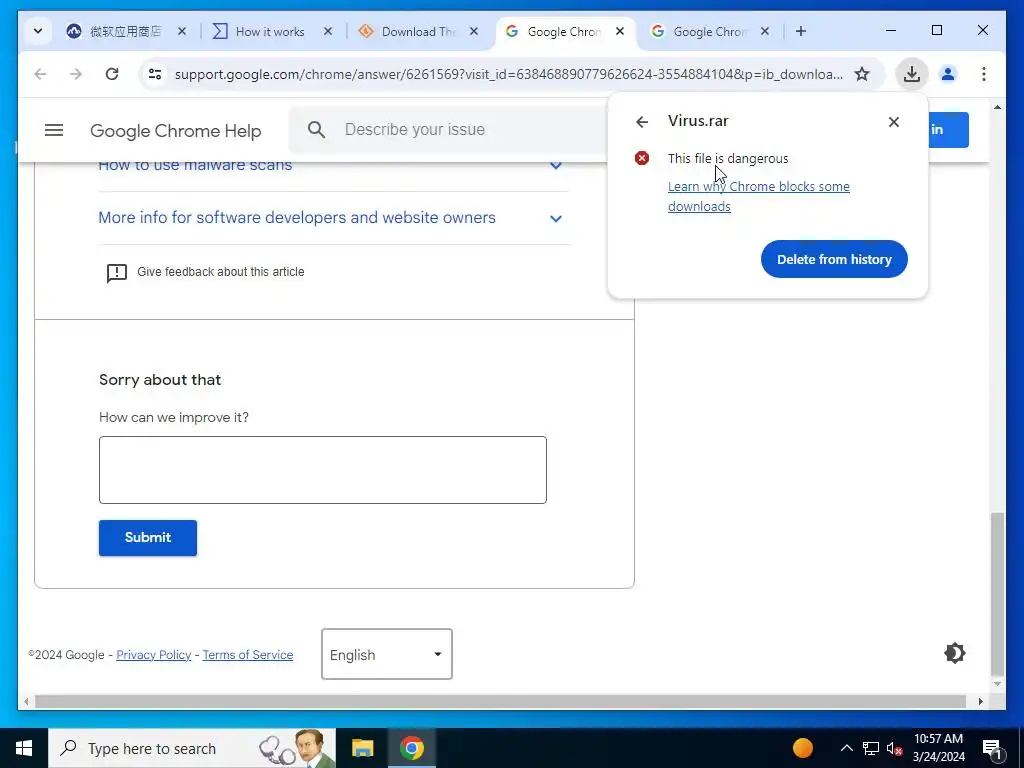
Task: Focus the How can we improve it textbox
Action: 323,470
